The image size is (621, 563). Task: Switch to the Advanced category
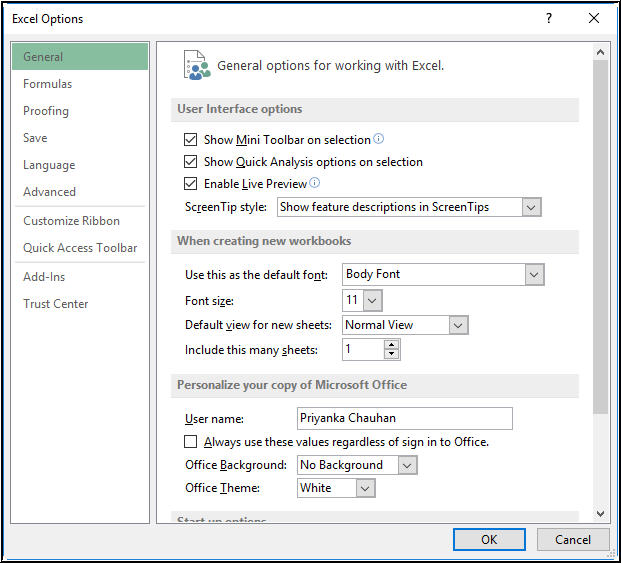tap(80, 191)
